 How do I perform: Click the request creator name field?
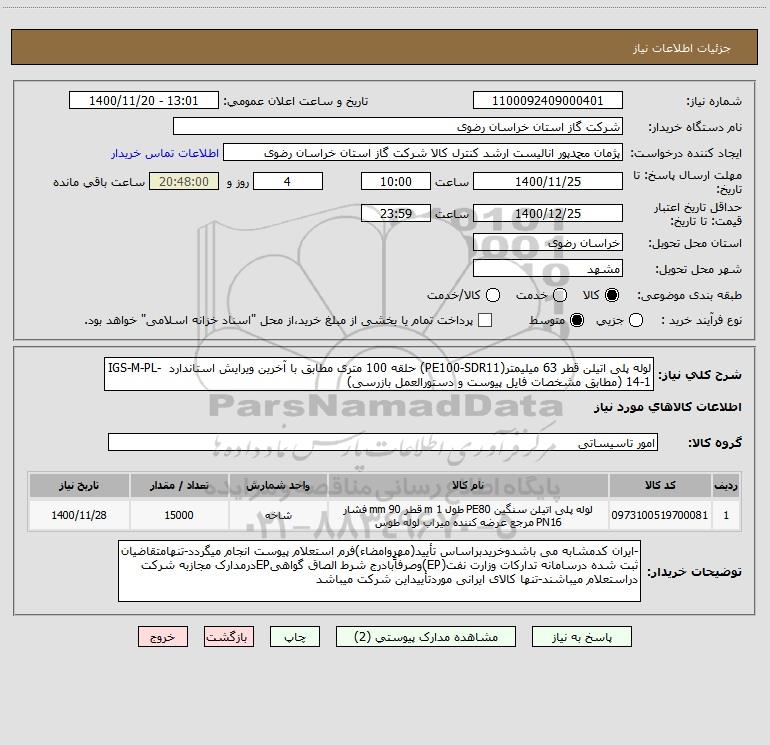coord(423,153)
